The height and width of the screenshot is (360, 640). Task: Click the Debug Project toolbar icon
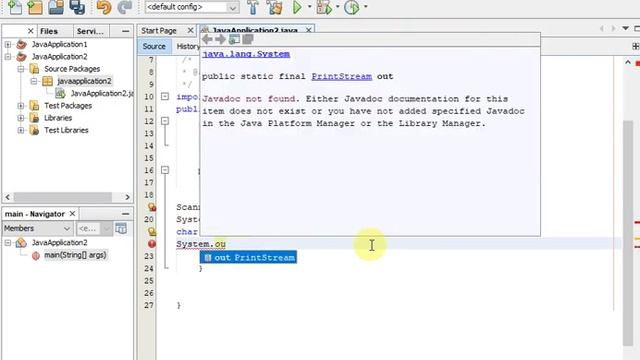pos(324,7)
